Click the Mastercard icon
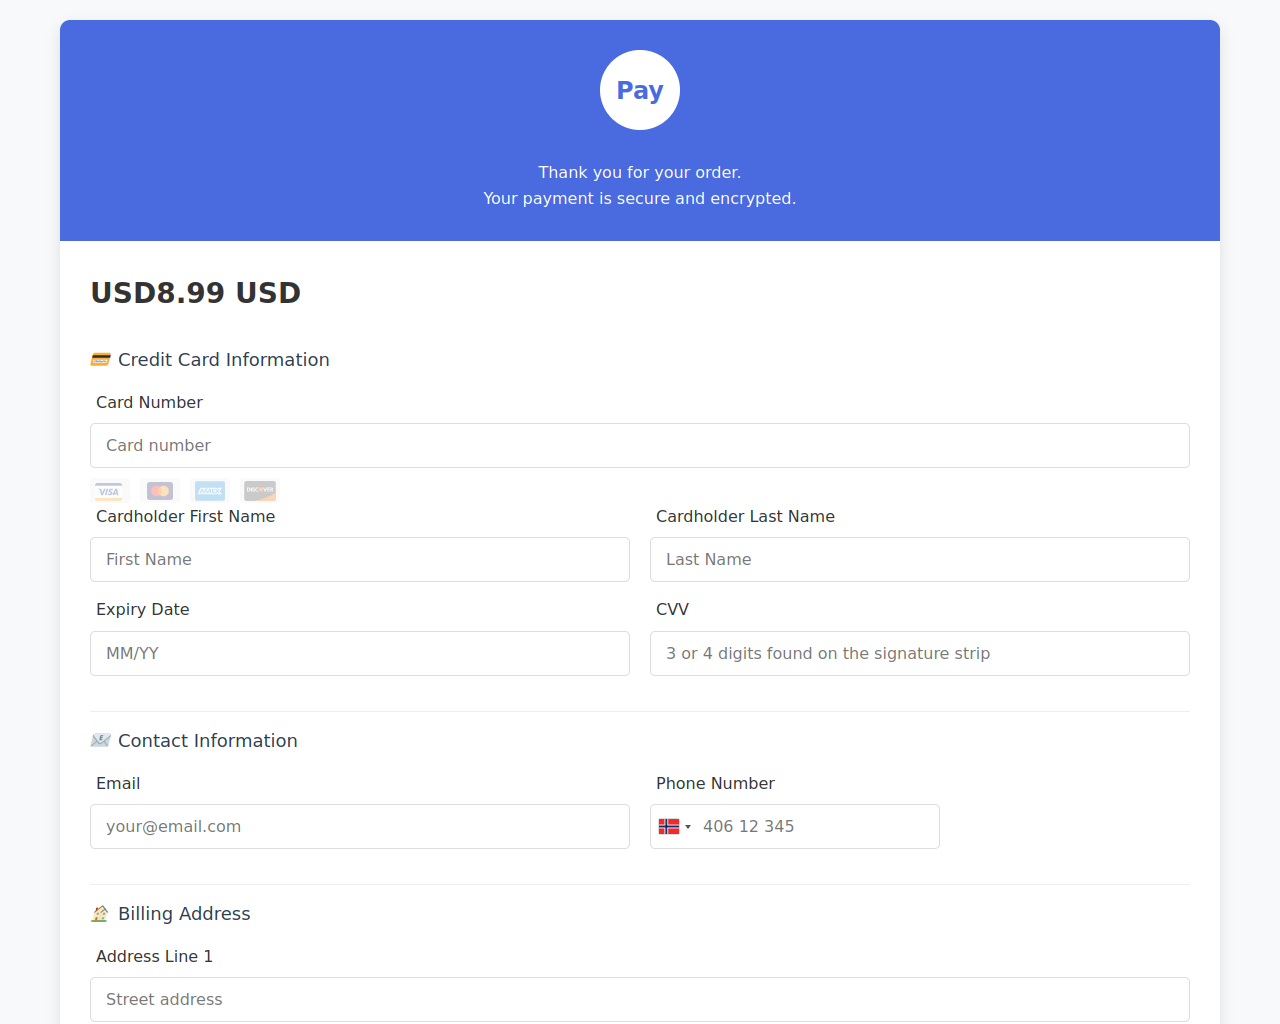This screenshot has height=1024, width=1280. (160, 491)
